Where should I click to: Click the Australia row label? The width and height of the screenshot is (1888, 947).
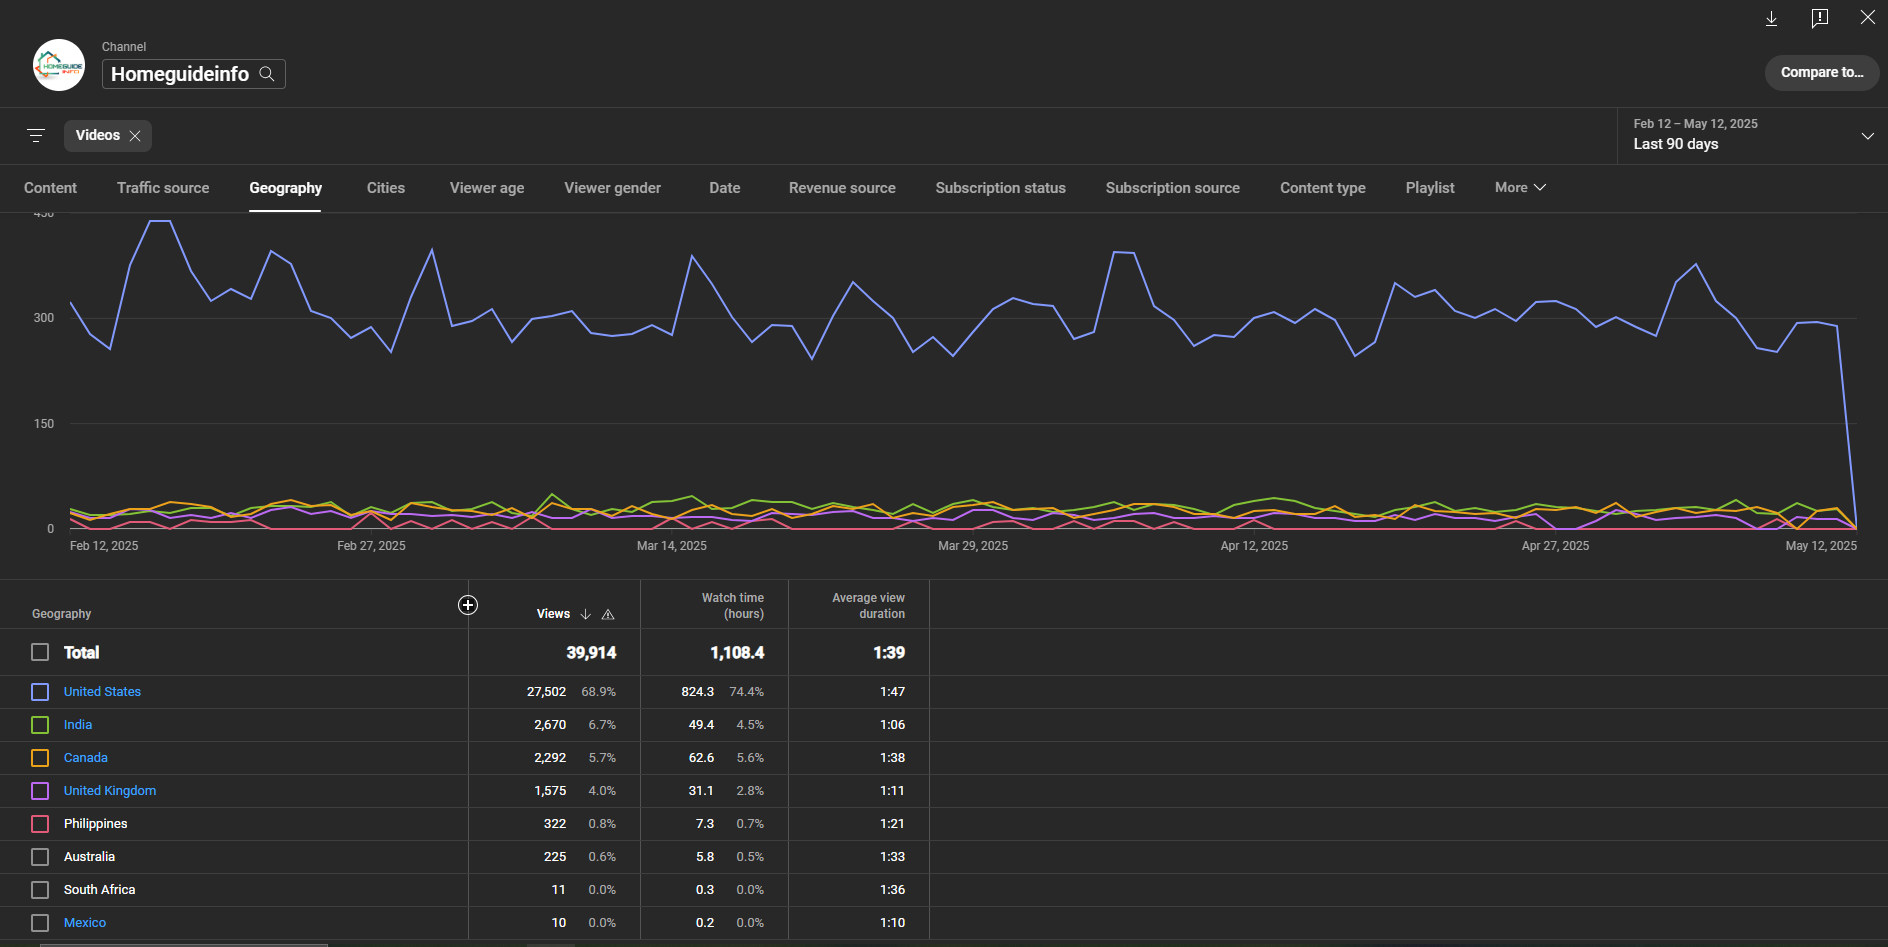[89, 857]
